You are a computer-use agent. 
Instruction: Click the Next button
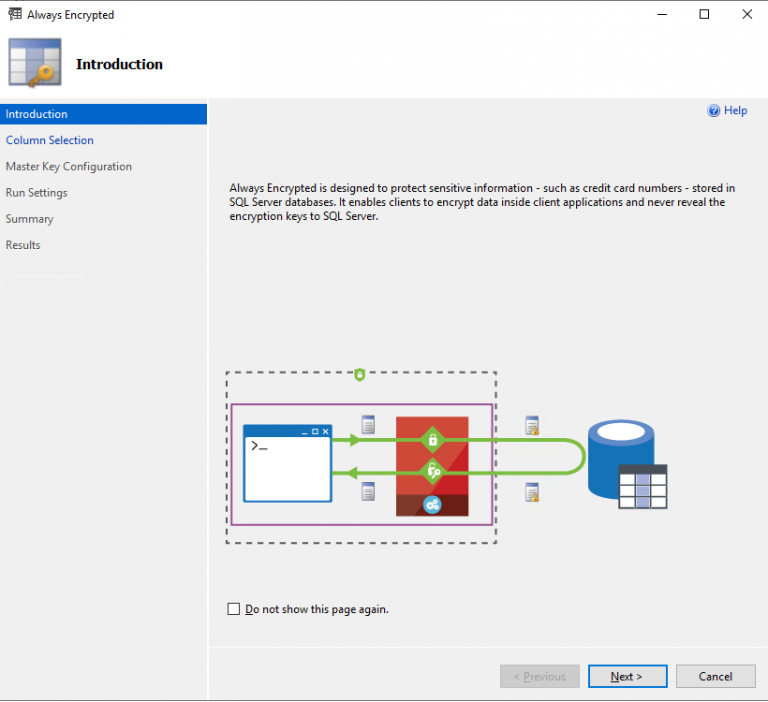[x=627, y=677]
